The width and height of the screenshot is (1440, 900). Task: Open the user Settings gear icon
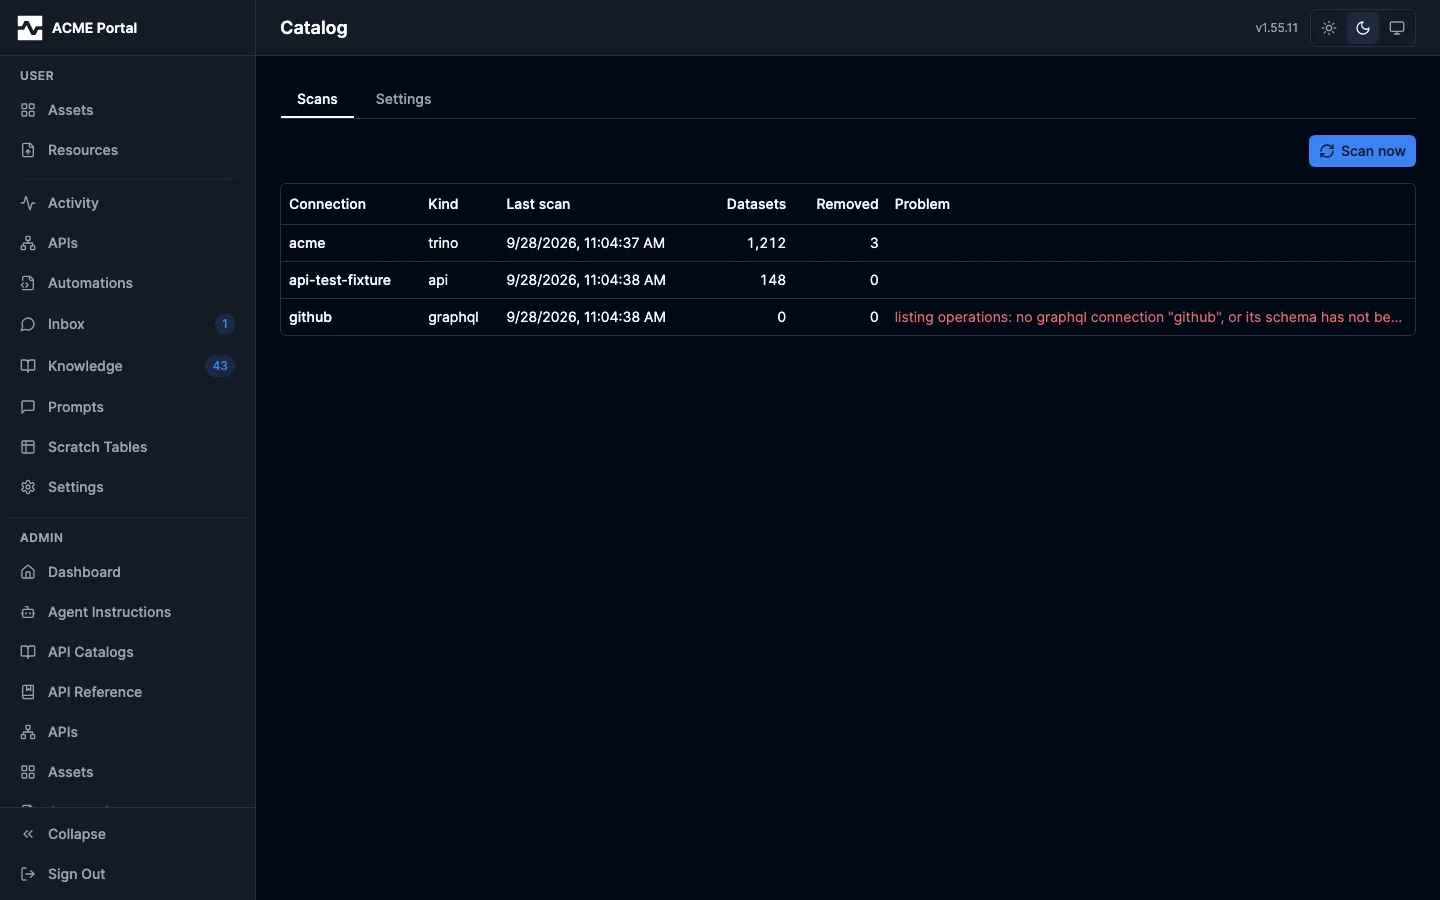click(28, 487)
